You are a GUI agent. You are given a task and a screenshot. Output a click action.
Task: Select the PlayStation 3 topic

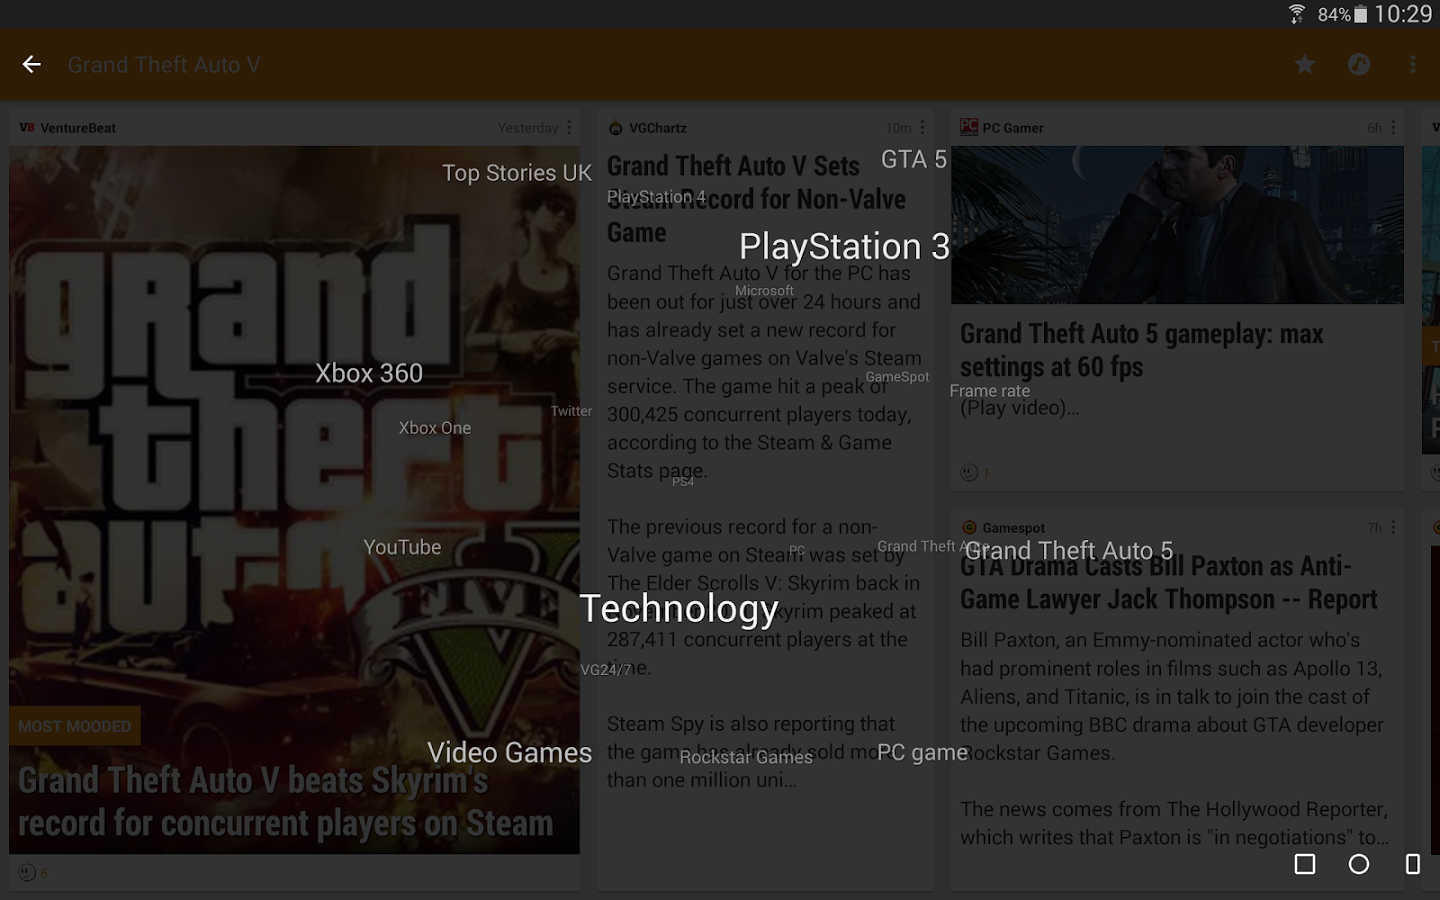[844, 247]
